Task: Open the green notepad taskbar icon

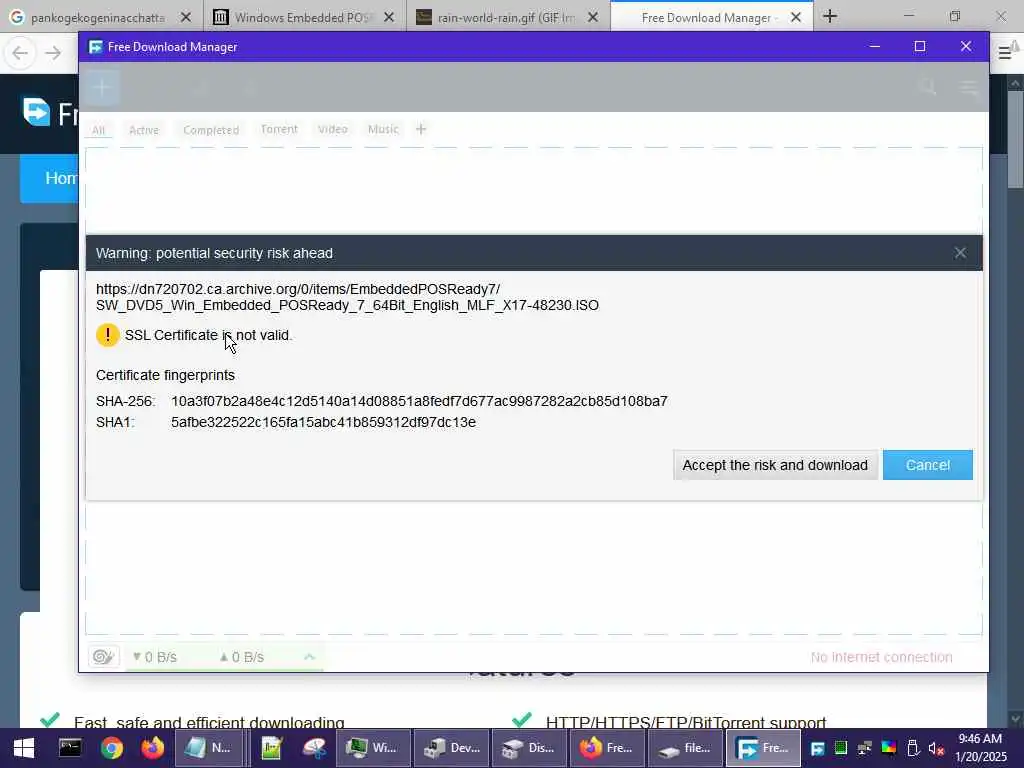Action: (x=271, y=748)
